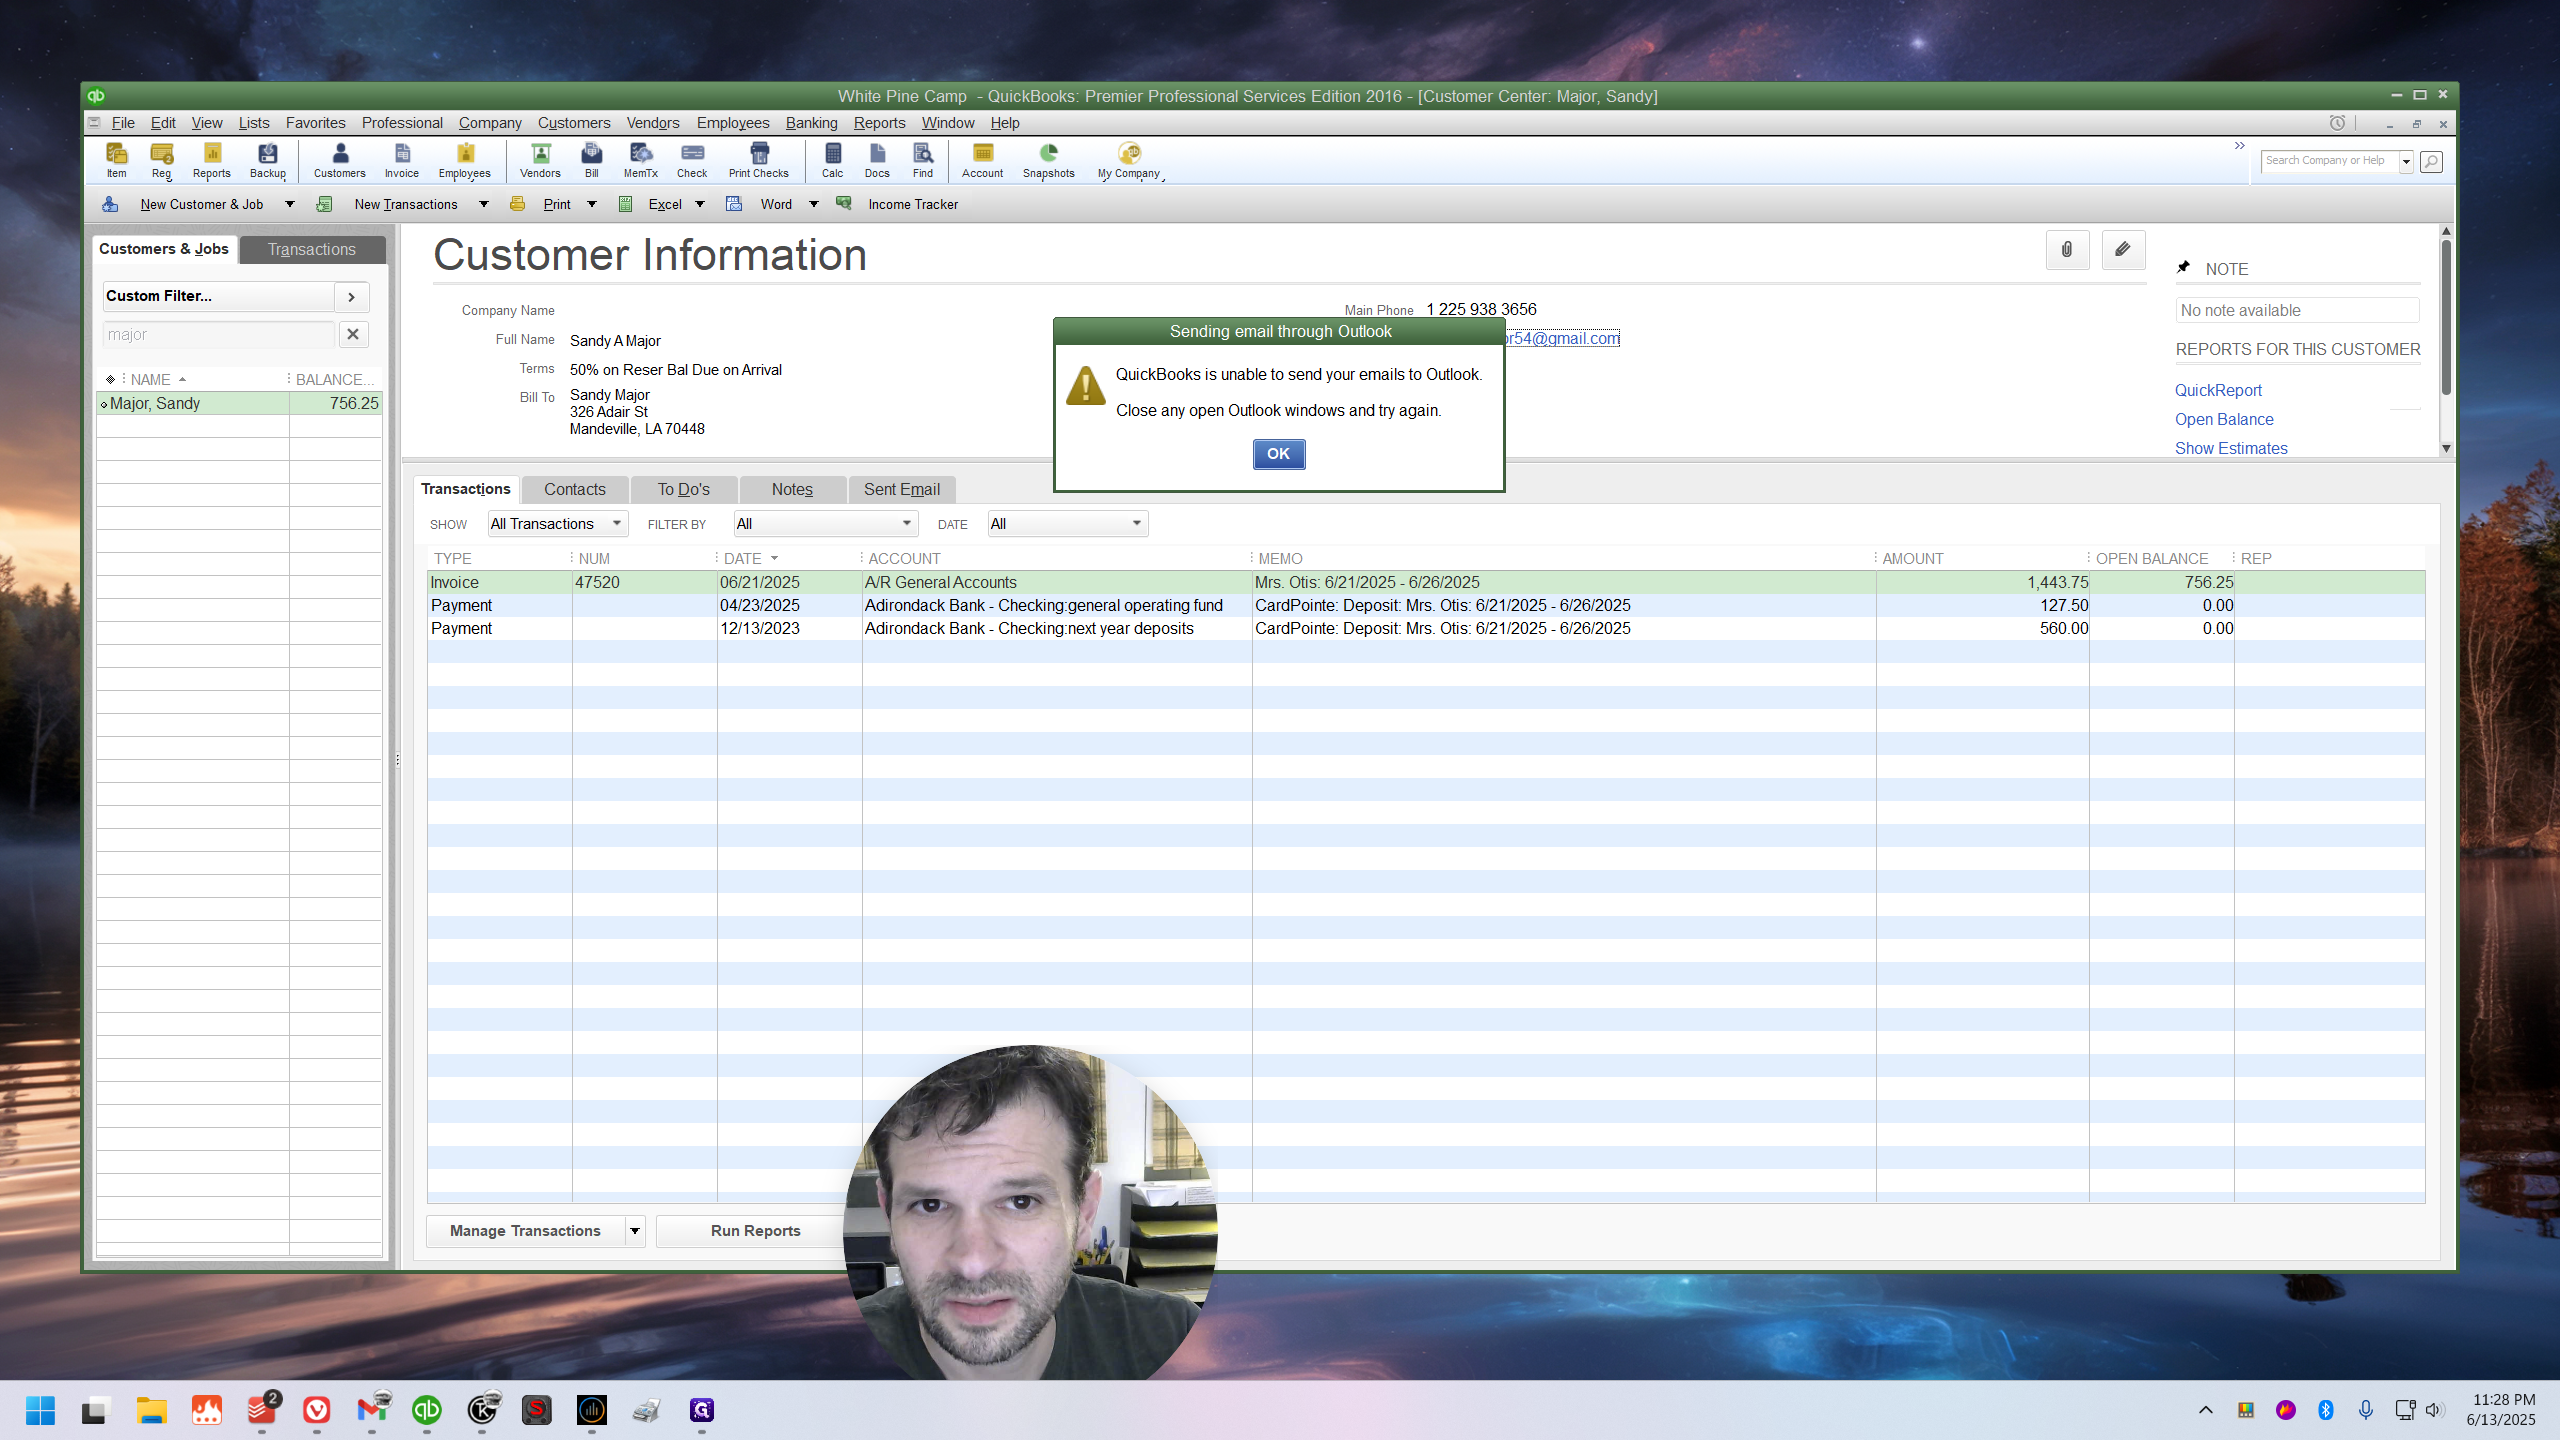Open the Calc calculator icon
This screenshot has width=2560, height=1440.
pyautogui.click(x=833, y=160)
